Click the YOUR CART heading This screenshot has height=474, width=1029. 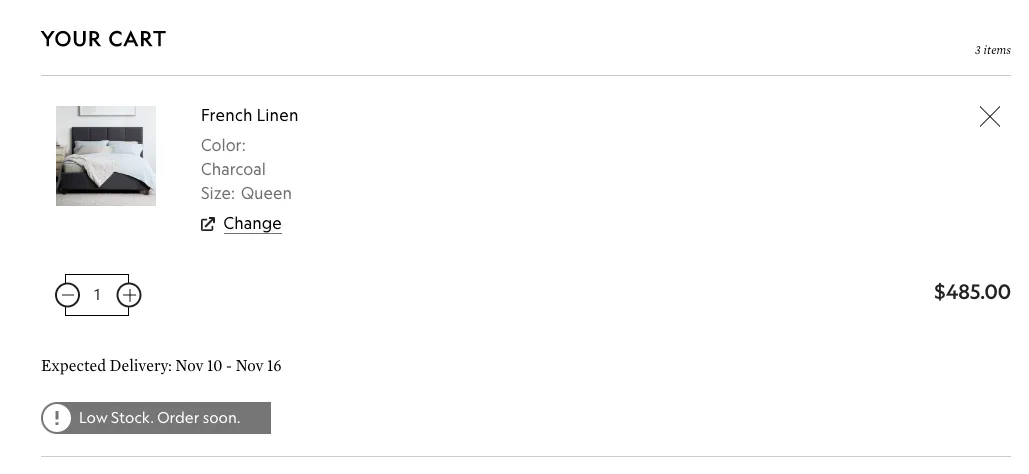pyautogui.click(x=103, y=39)
